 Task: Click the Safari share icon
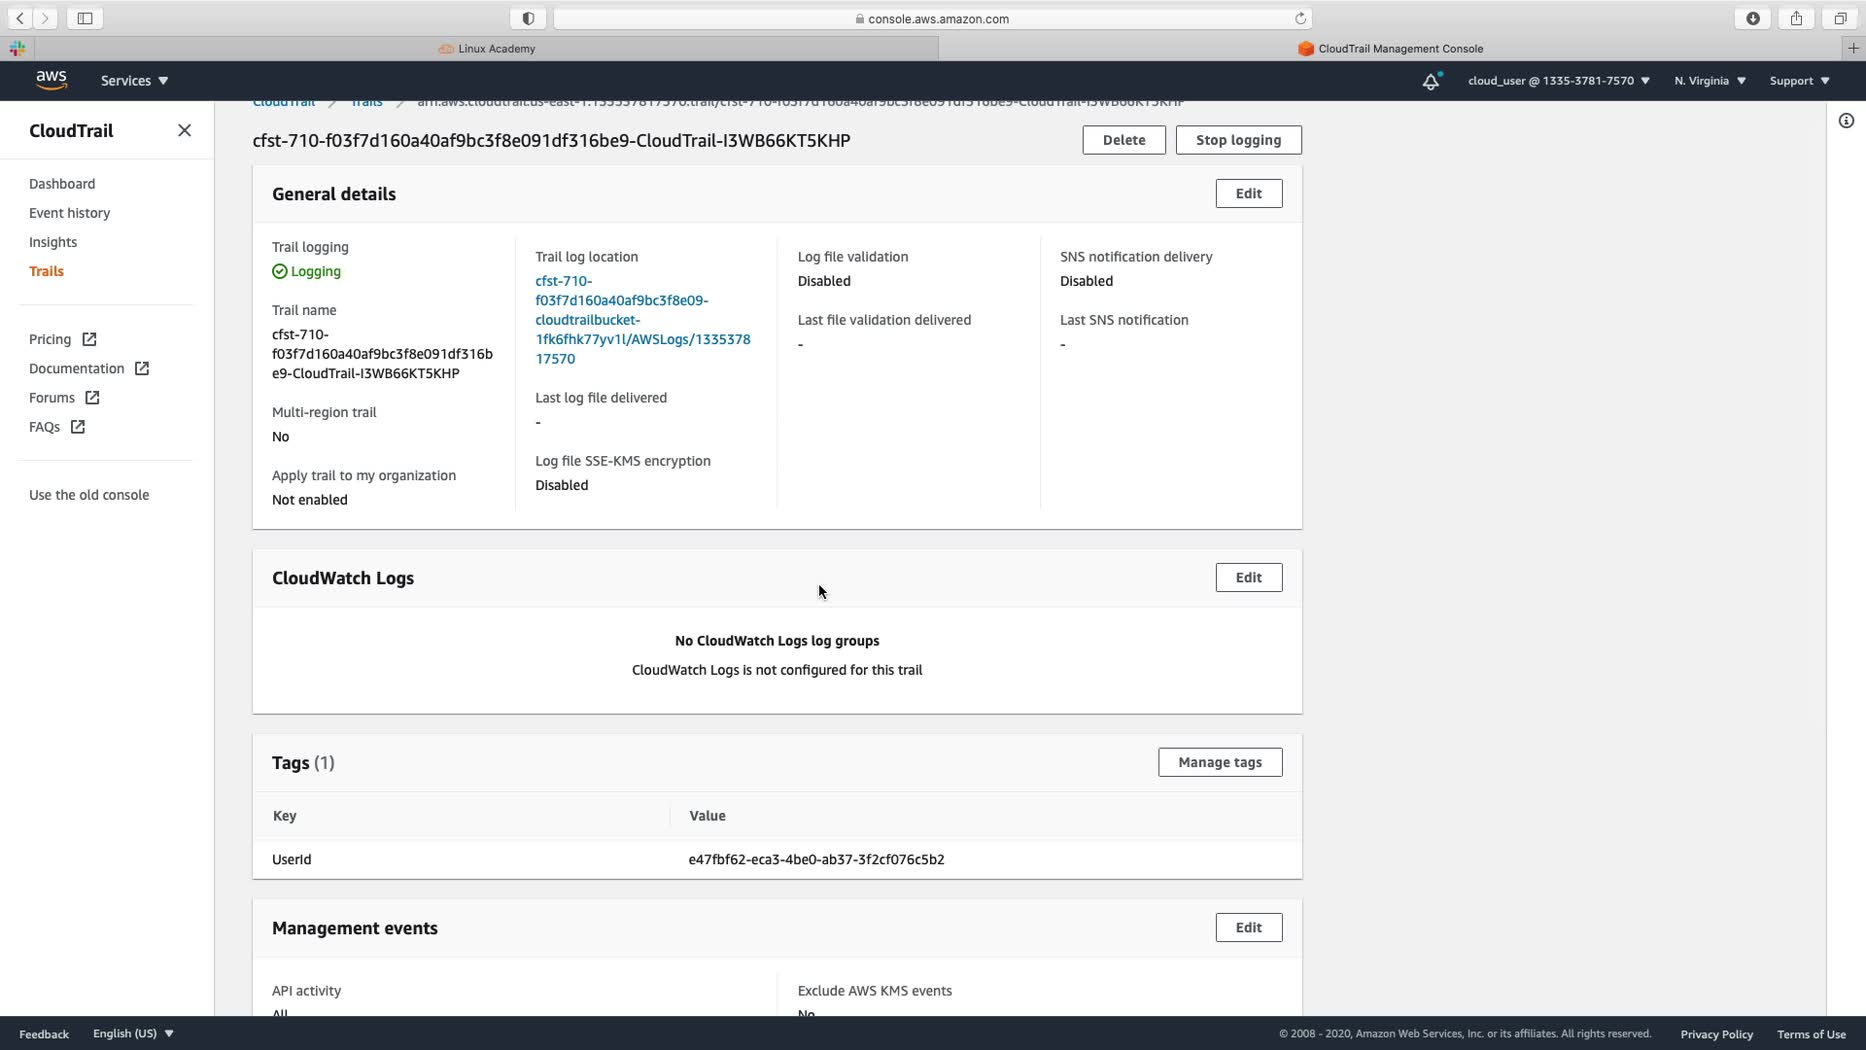(1797, 18)
